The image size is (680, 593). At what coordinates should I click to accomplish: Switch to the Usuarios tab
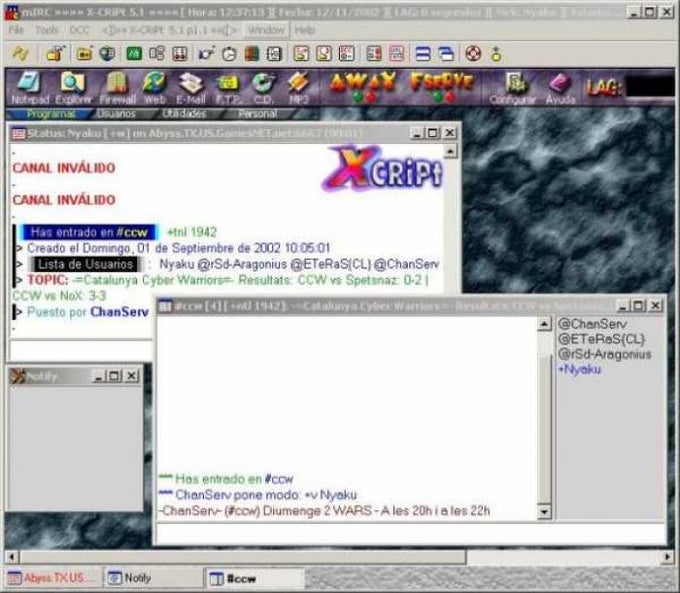116,114
